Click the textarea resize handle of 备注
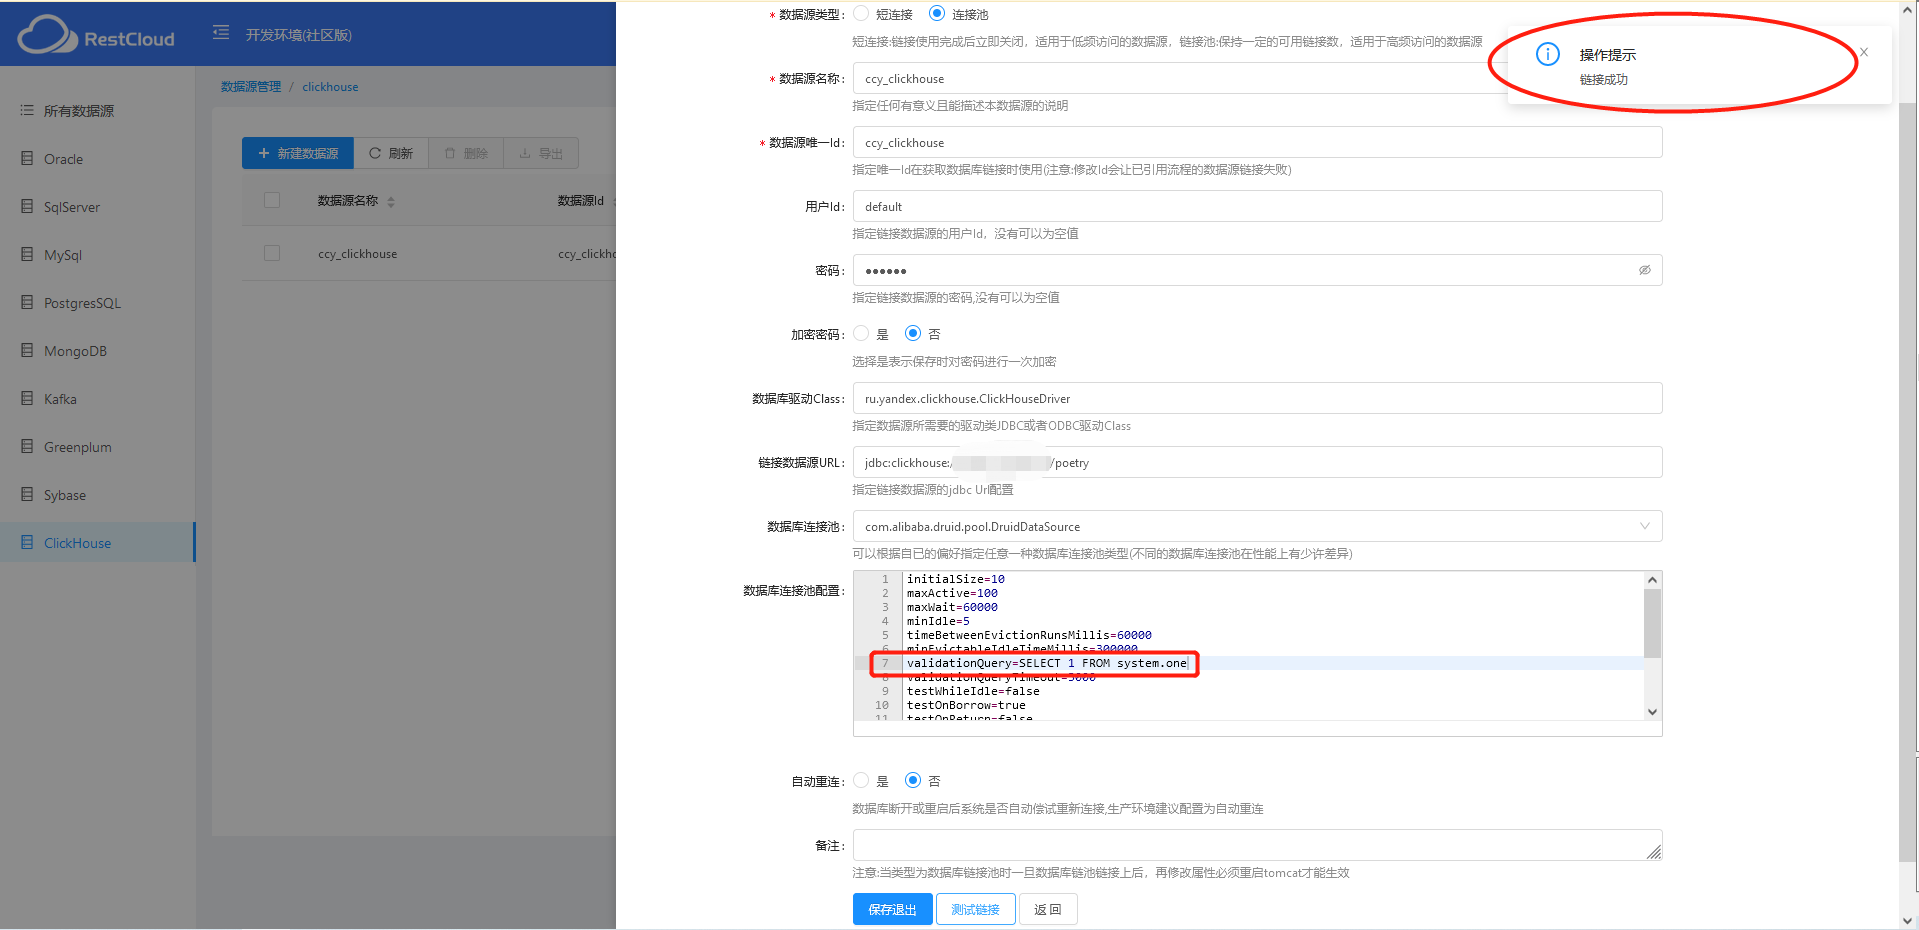Image resolution: width=1919 pixels, height=930 pixels. [1654, 852]
